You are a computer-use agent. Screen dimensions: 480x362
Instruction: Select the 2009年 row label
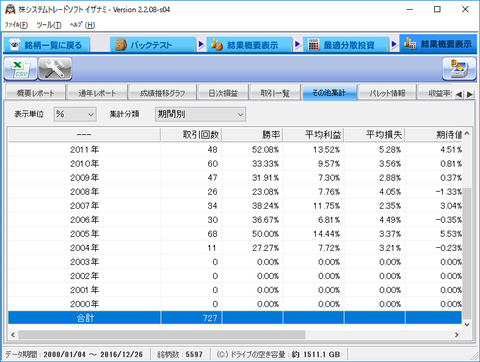point(84,178)
